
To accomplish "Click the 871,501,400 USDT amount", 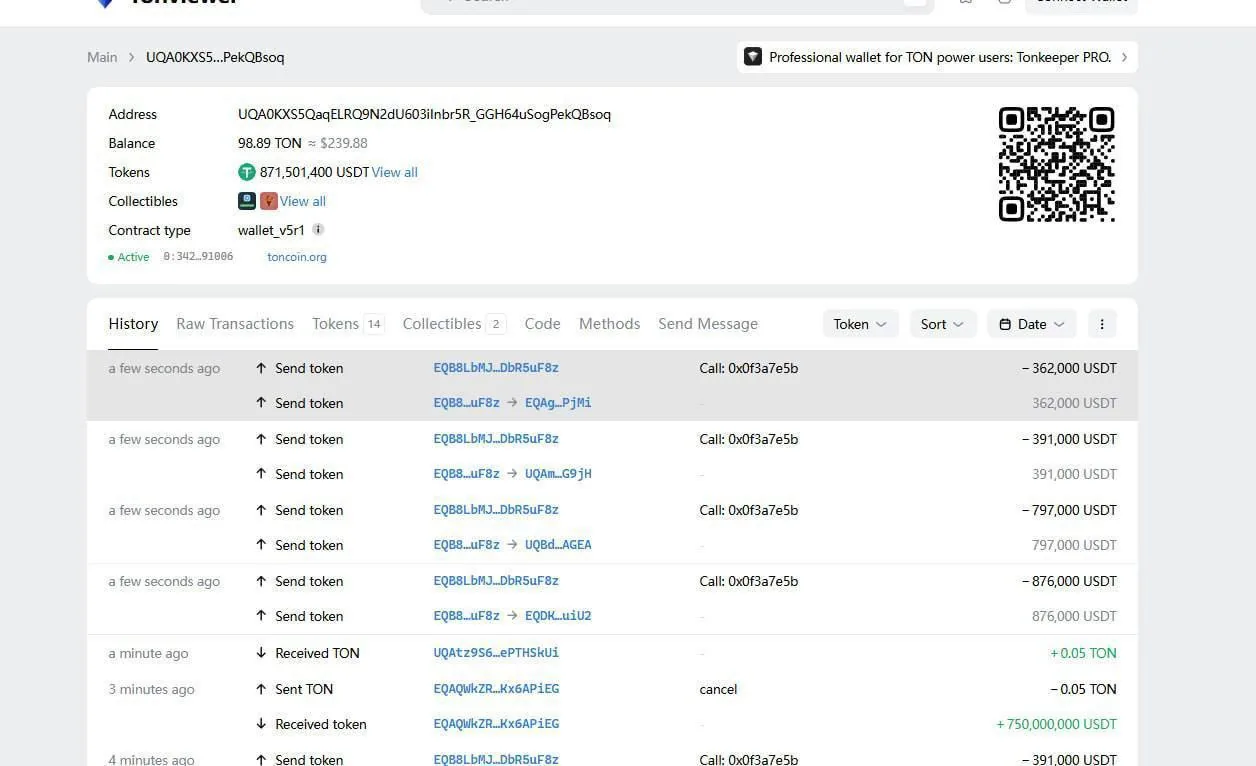I will point(314,172).
